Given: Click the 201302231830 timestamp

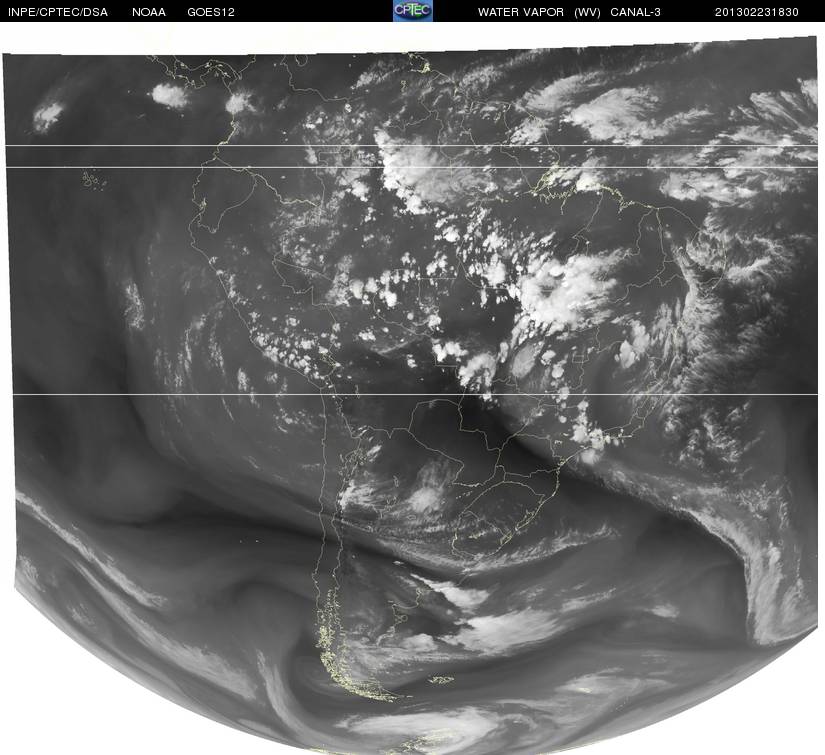Looking at the screenshot, I should click(x=757, y=12).
